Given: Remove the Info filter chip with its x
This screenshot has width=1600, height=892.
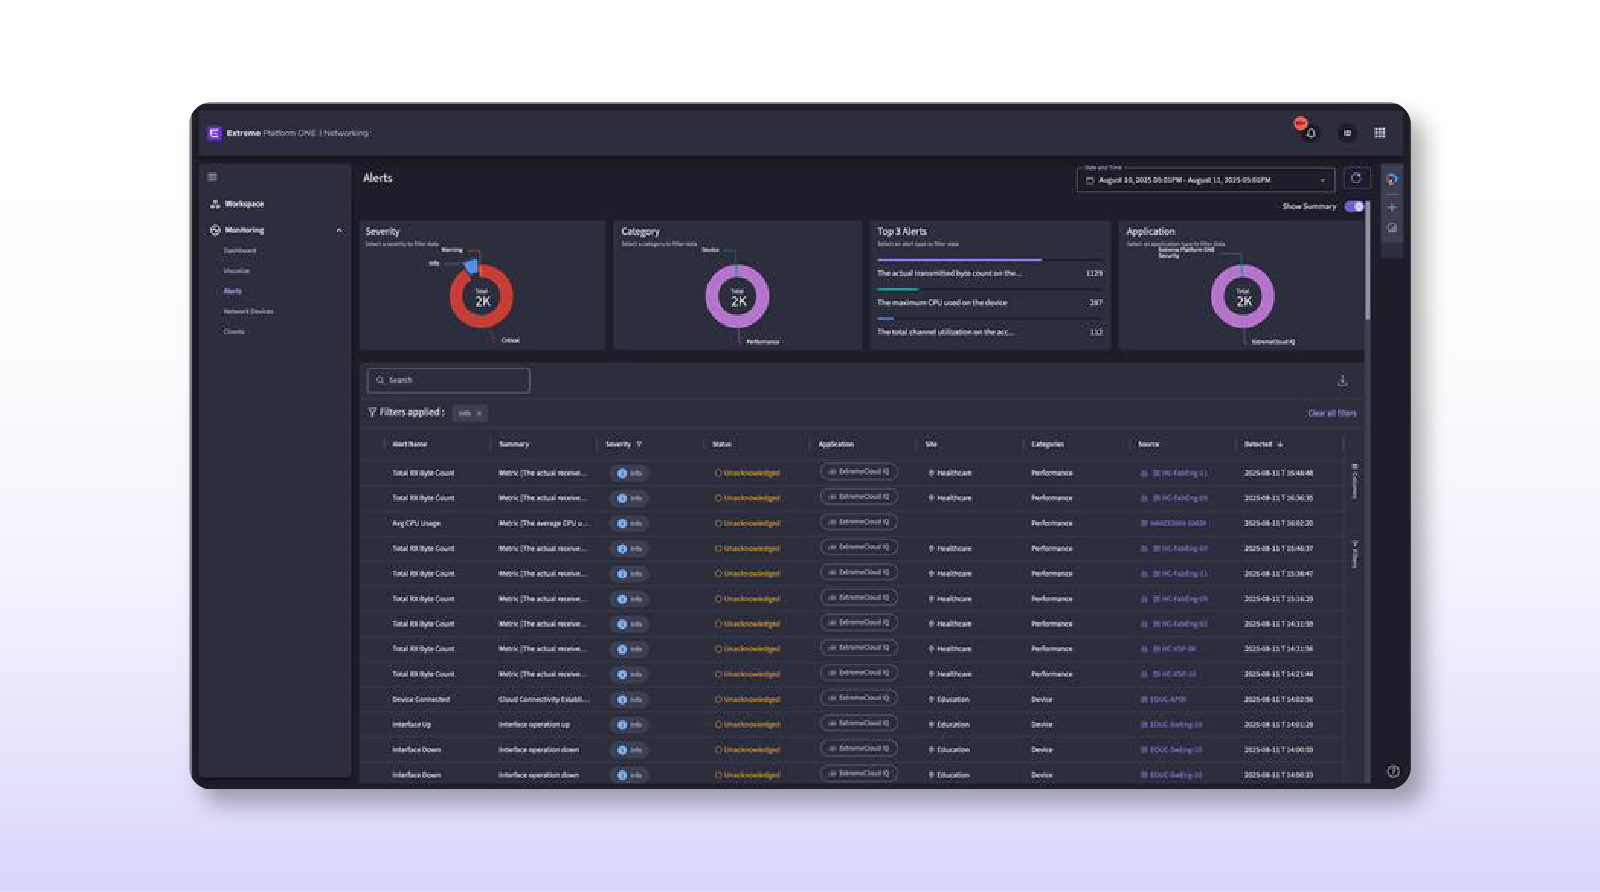Looking at the screenshot, I should tap(479, 413).
